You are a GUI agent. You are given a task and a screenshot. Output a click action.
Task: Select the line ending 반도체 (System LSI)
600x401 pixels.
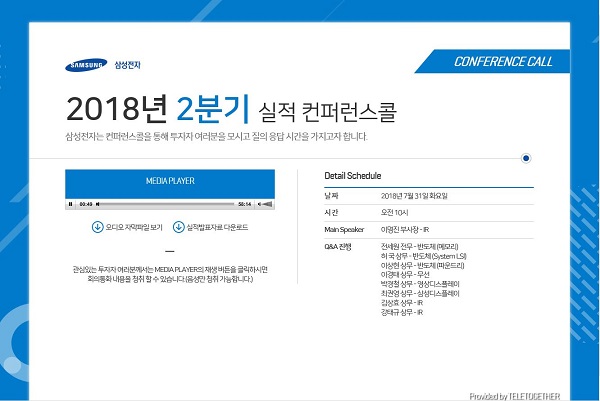[x=424, y=256]
